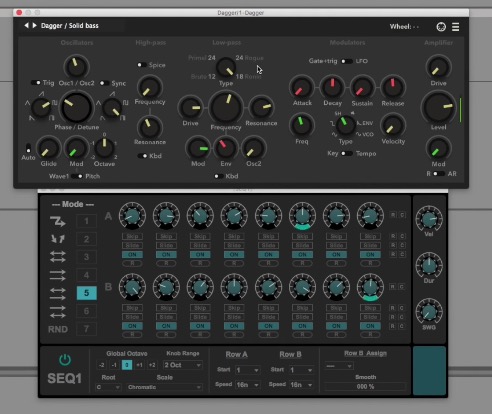Viewport: 492px width, 414px height.
Task: Click the Glide knob
Action: pyautogui.click(x=48, y=148)
